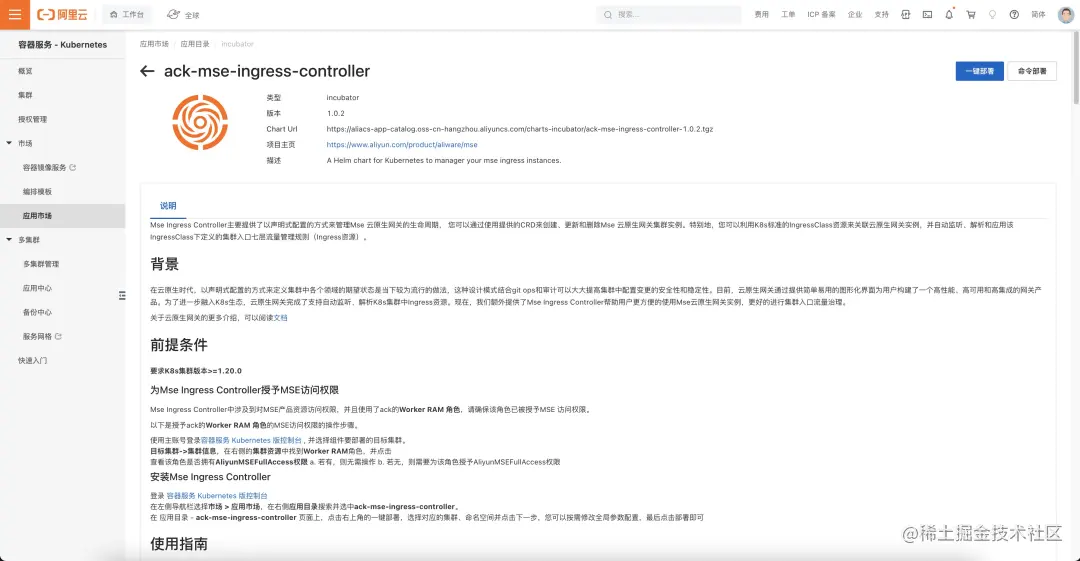1080x561 pixels.
Task: Open the 支持 menu
Action: [882, 14]
